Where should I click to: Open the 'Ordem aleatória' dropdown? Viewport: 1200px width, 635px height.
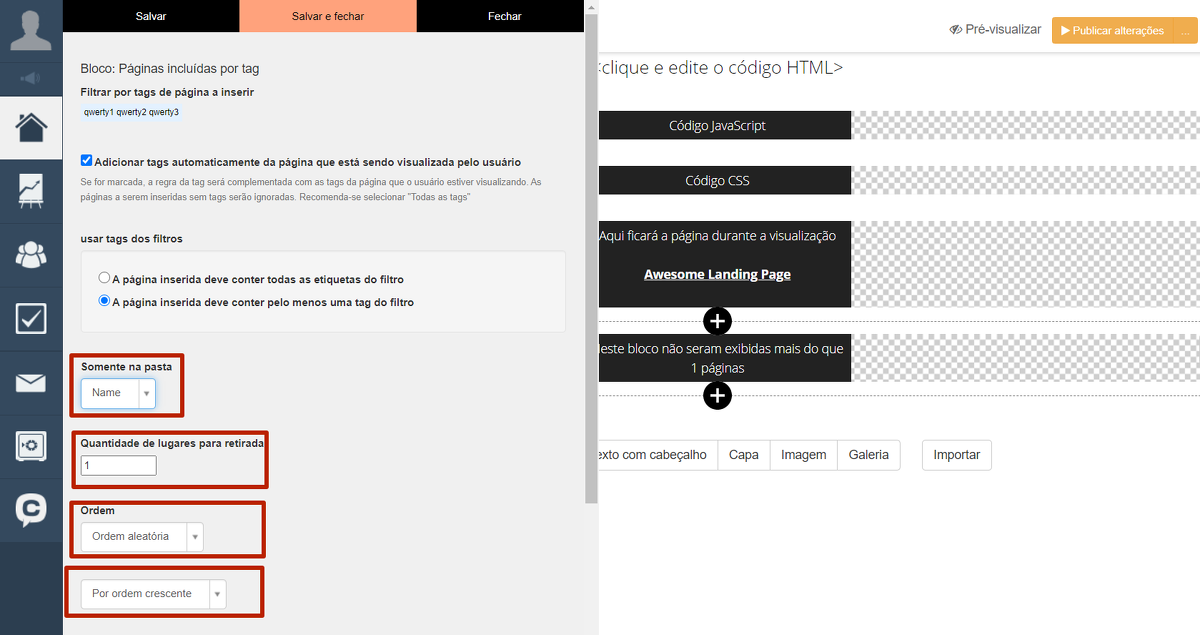[x=141, y=537]
